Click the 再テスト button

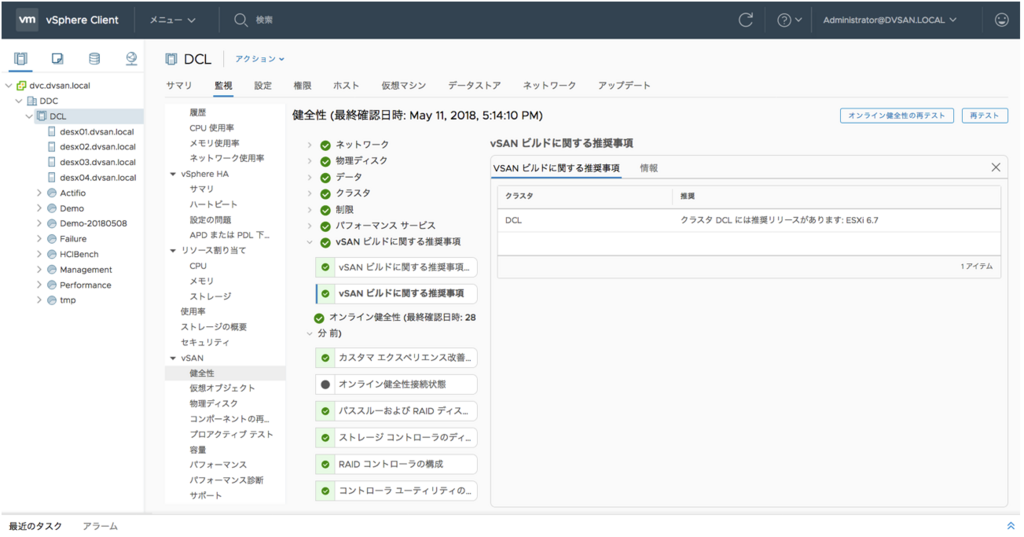[985, 116]
